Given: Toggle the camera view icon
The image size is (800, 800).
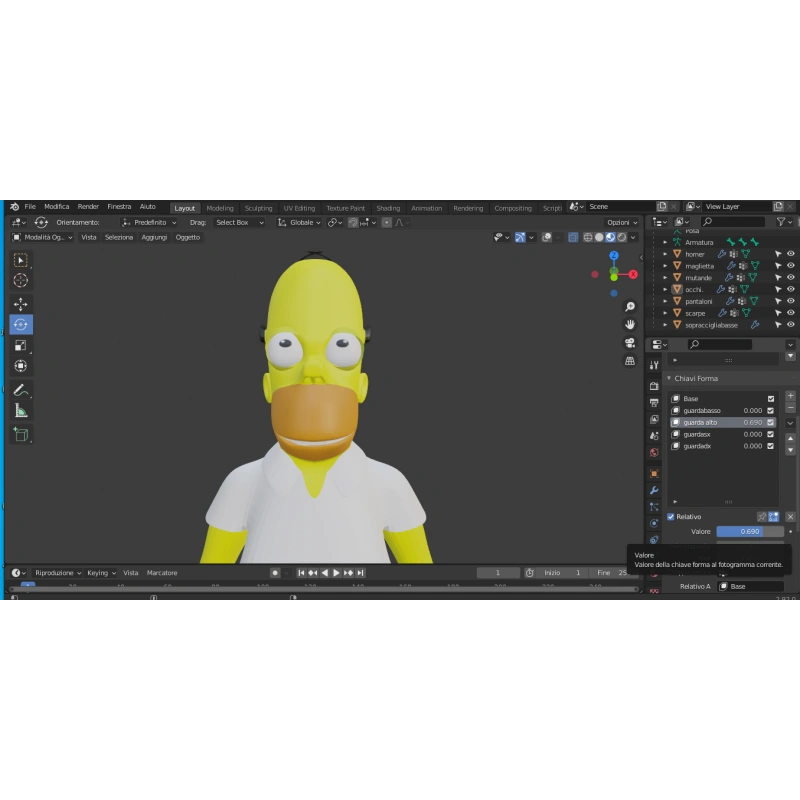Looking at the screenshot, I should click(x=630, y=343).
